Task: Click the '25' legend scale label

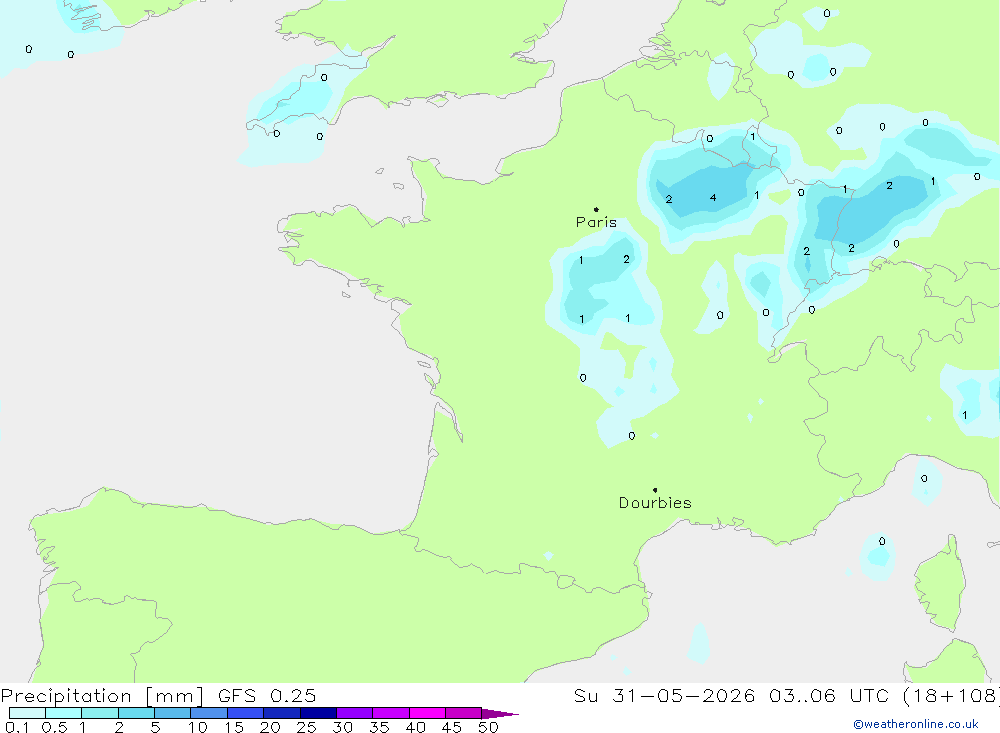Action: tap(307, 727)
